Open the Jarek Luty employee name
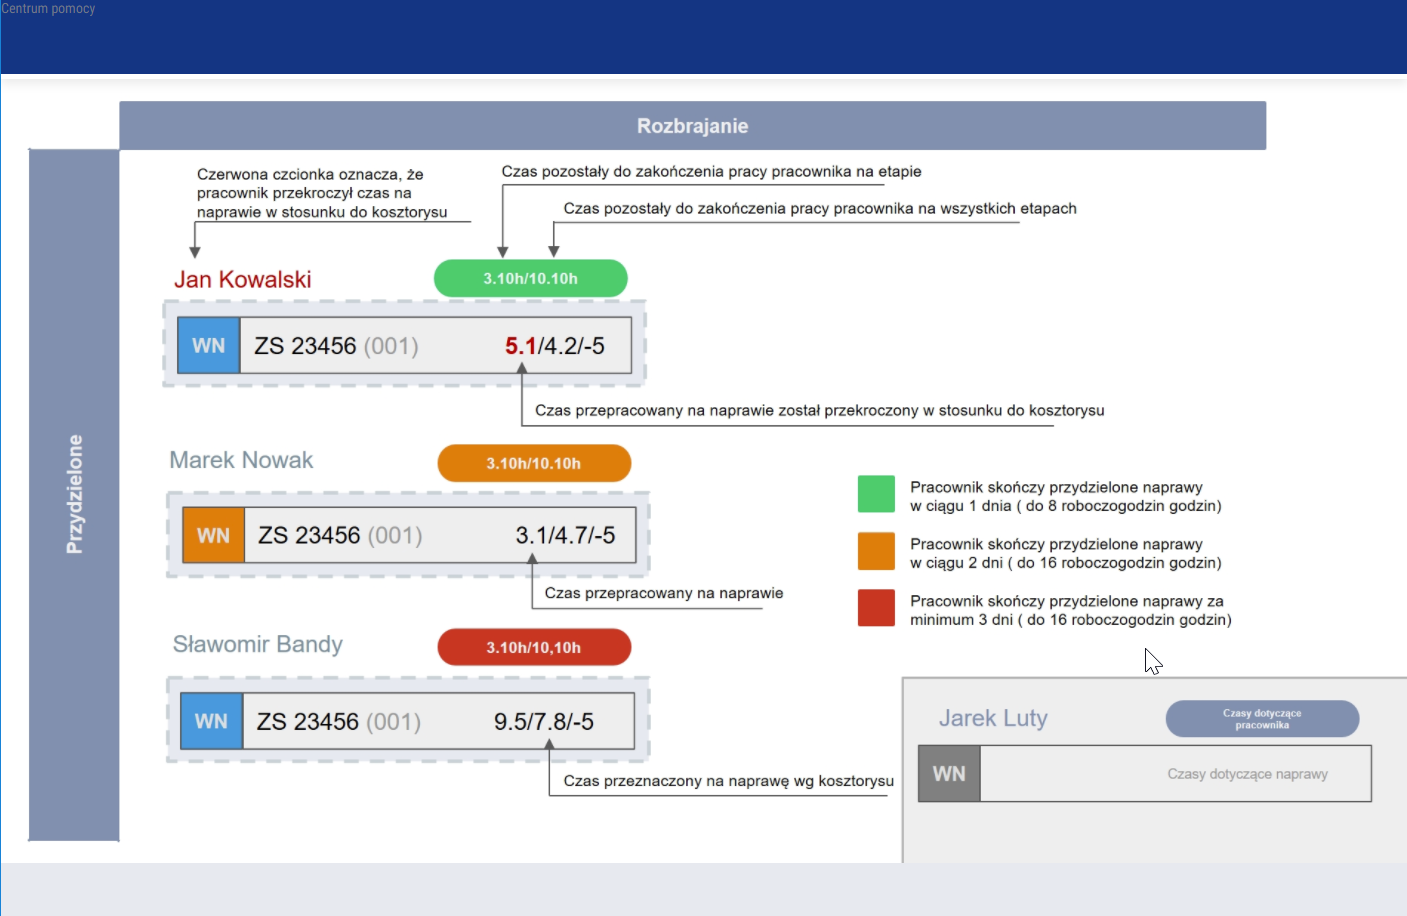Image resolution: width=1407 pixels, height=916 pixels. pyautogui.click(x=993, y=718)
